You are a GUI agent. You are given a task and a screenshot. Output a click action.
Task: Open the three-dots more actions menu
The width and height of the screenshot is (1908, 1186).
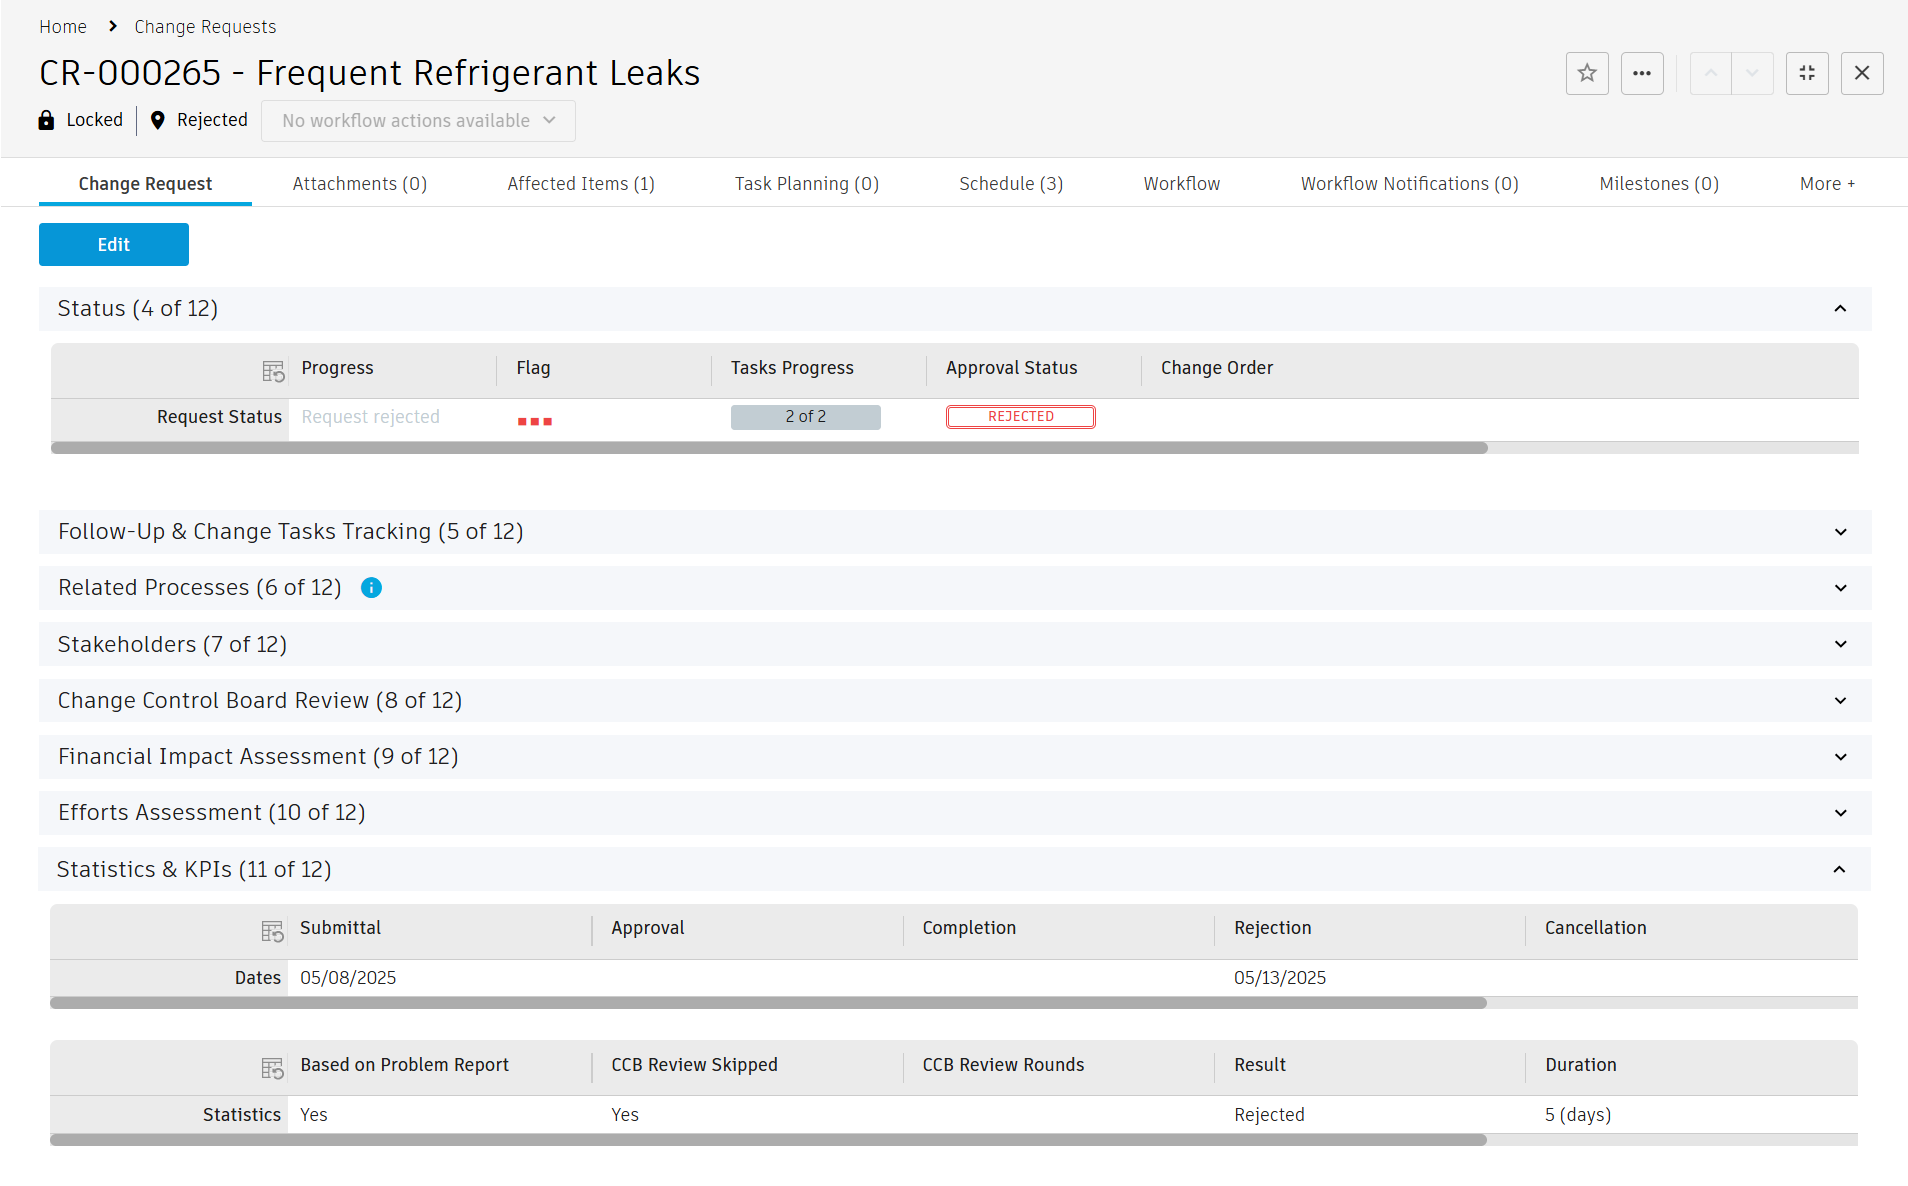[1642, 73]
